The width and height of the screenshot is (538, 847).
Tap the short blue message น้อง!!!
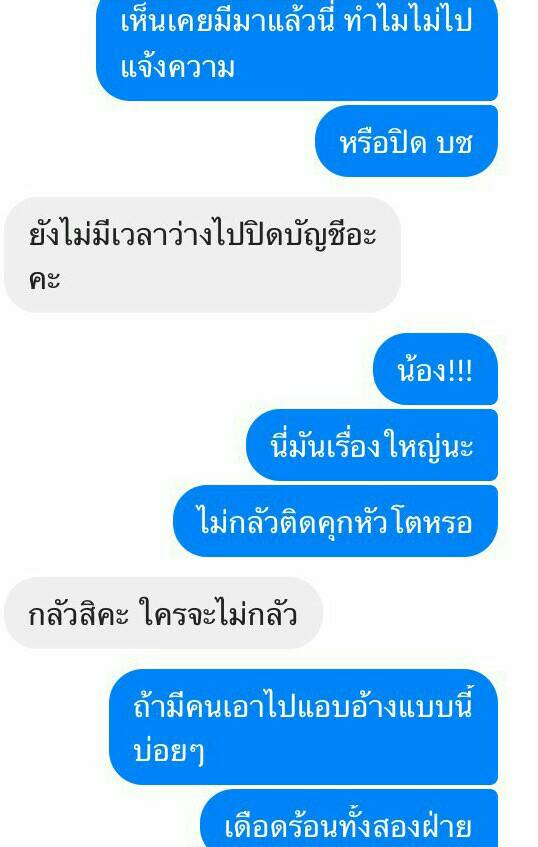(435, 369)
